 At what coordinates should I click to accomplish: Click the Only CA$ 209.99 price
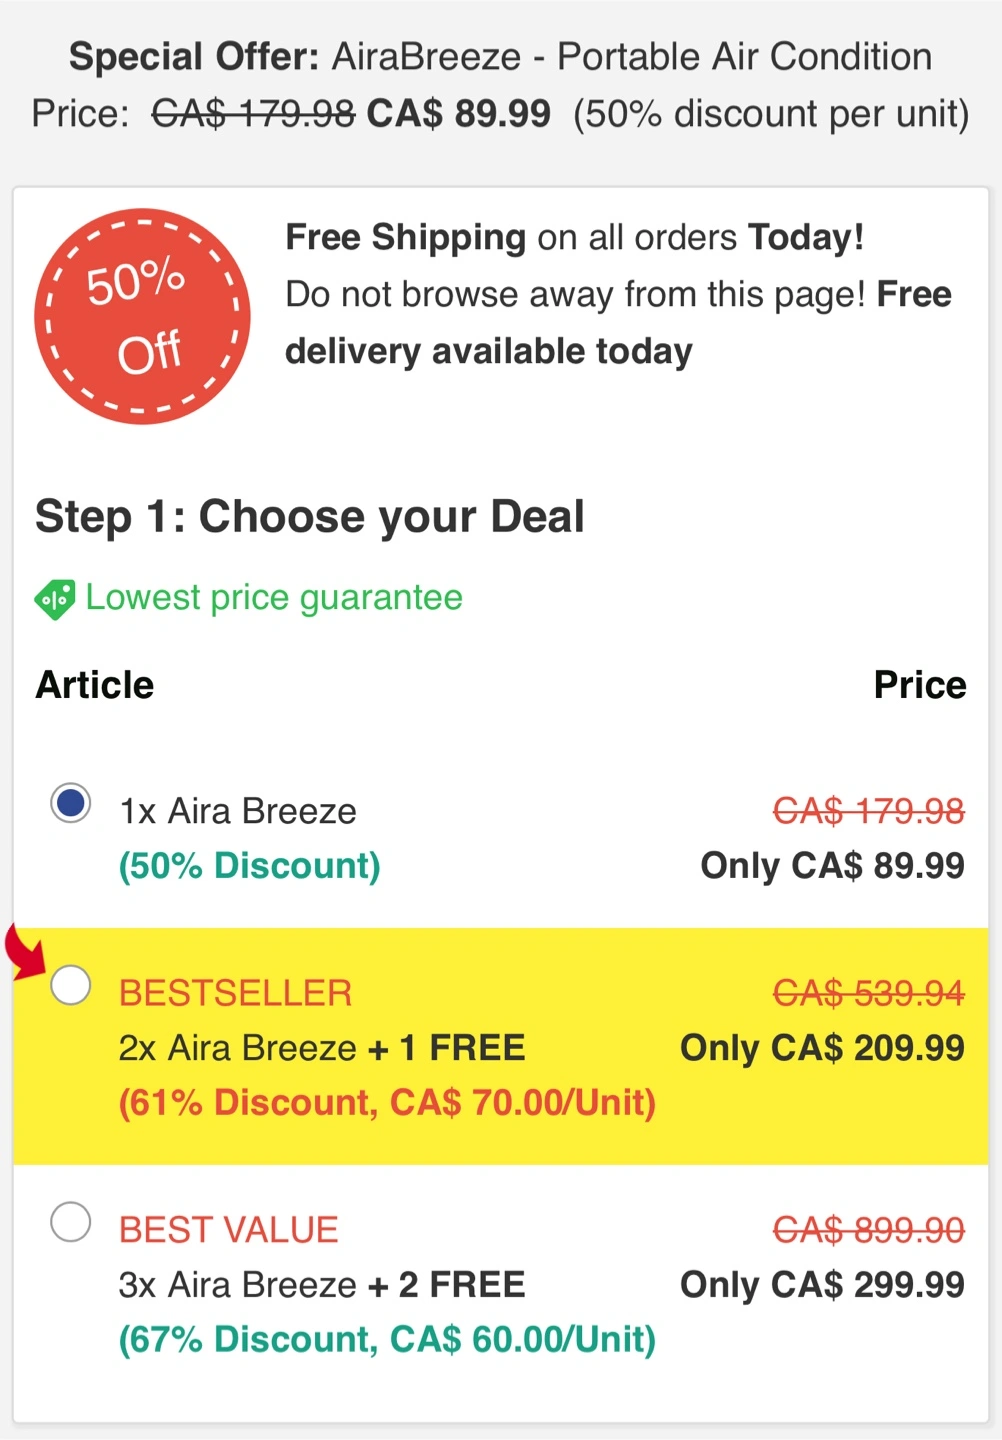point(823,1048)
